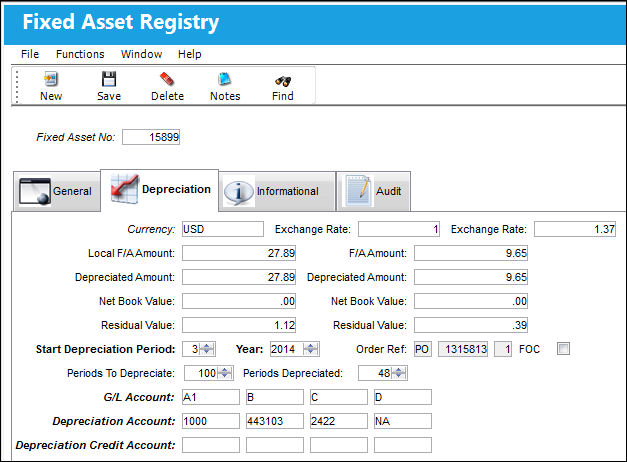This screenshot has height=462, width=627.
Task: Click the toolbar drag handle dots
Action: (17, 86)
